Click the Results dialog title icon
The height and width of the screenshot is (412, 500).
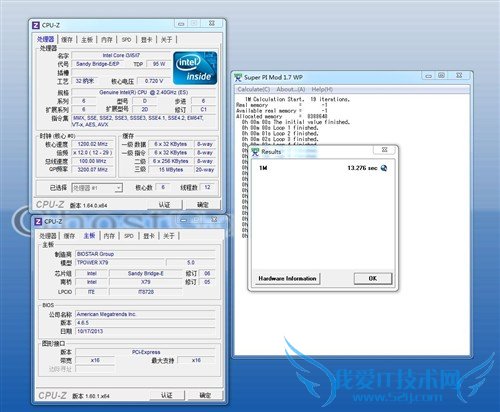[x=255, y=152]
